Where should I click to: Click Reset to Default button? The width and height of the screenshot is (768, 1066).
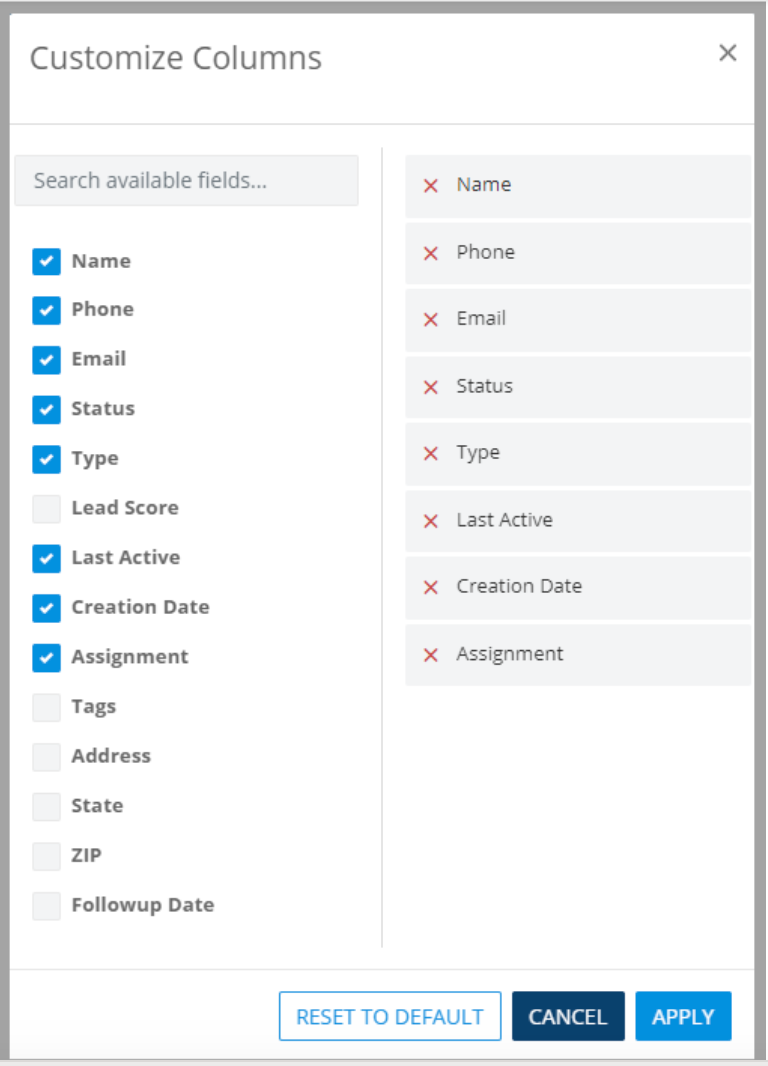(390, 1016)
